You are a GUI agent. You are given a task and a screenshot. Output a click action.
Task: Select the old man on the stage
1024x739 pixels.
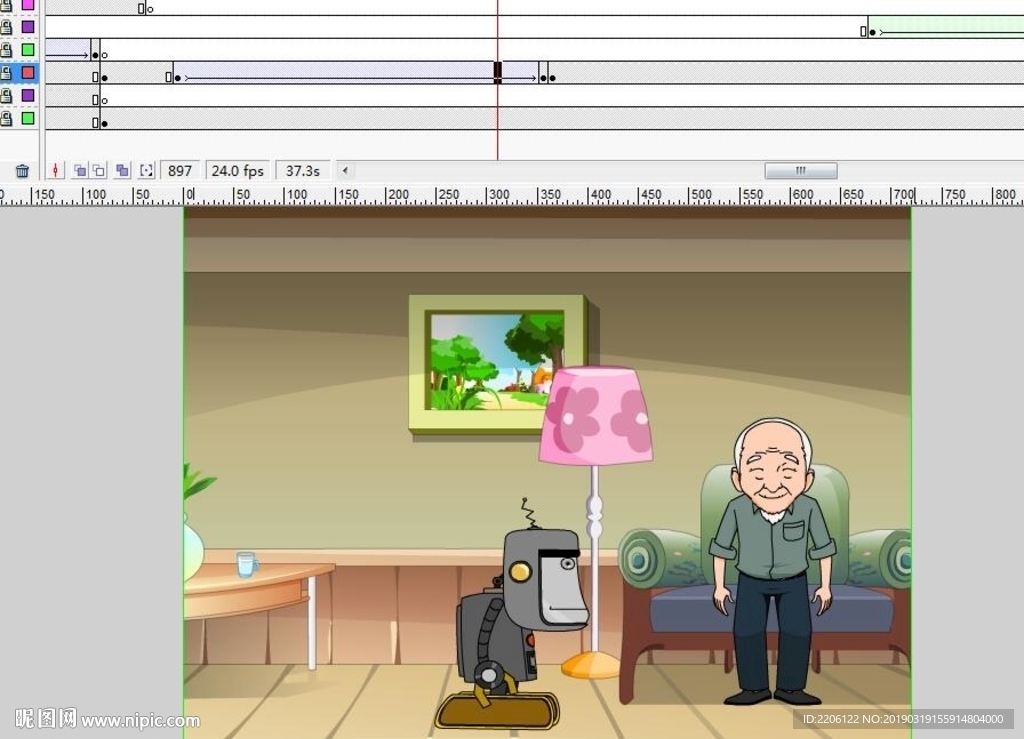coord(772,560)
